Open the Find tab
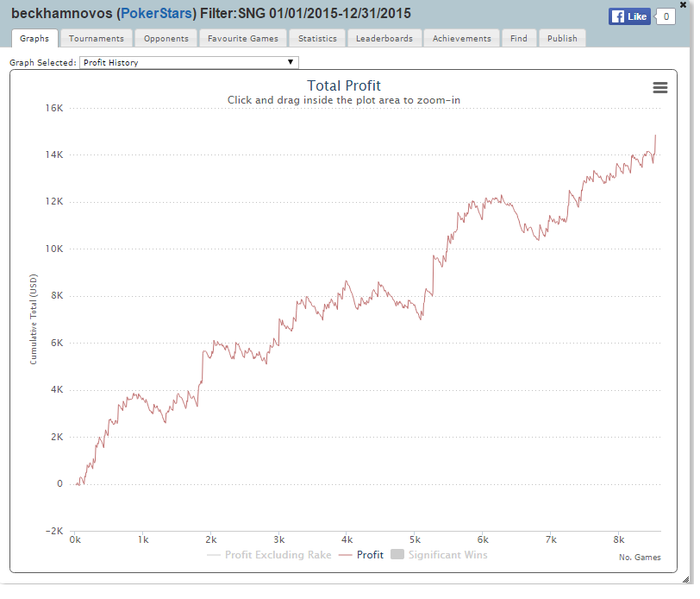 (x=518, y=38)
